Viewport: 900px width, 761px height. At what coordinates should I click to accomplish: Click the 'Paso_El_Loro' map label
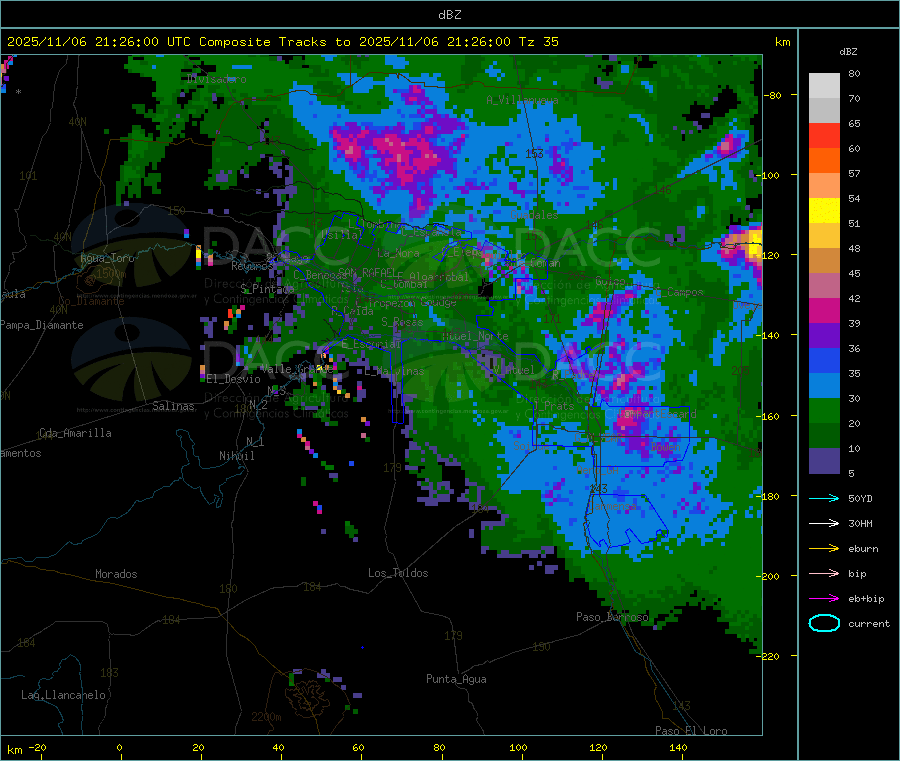point(691,731)
